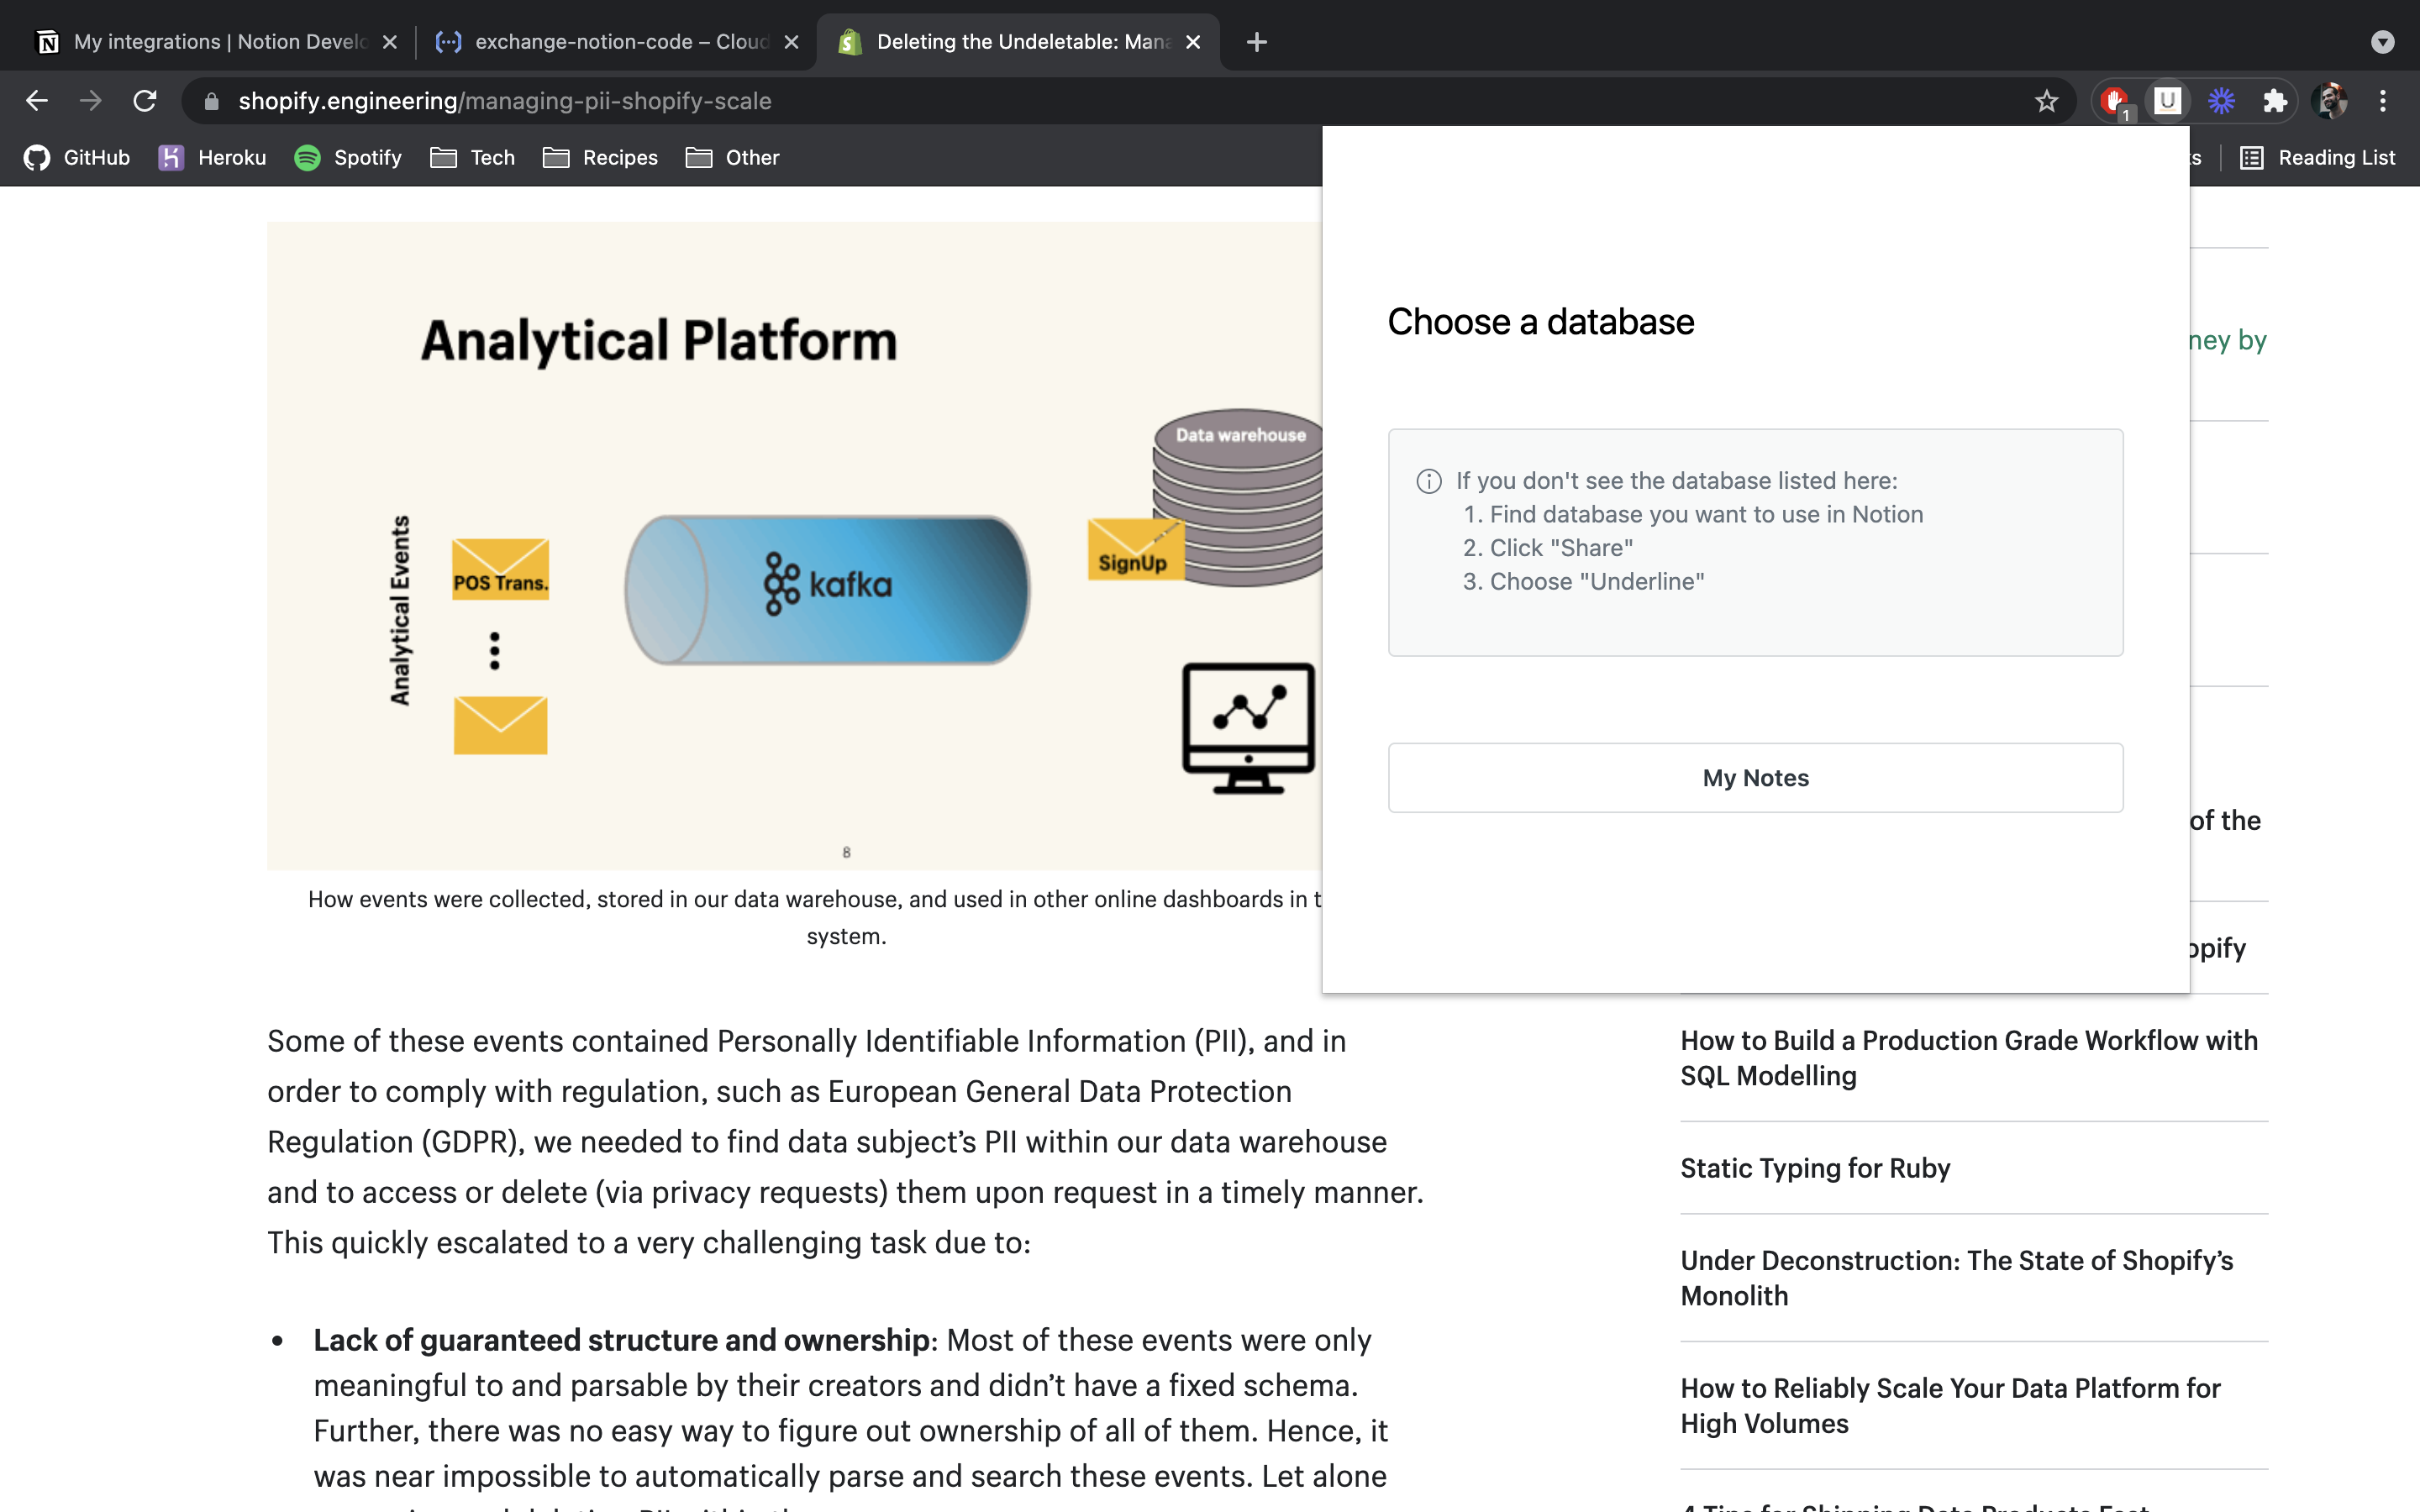This screenshot has width=2420, height=1512.
Task: Open a new browser tab
Action: [1257, 42]
